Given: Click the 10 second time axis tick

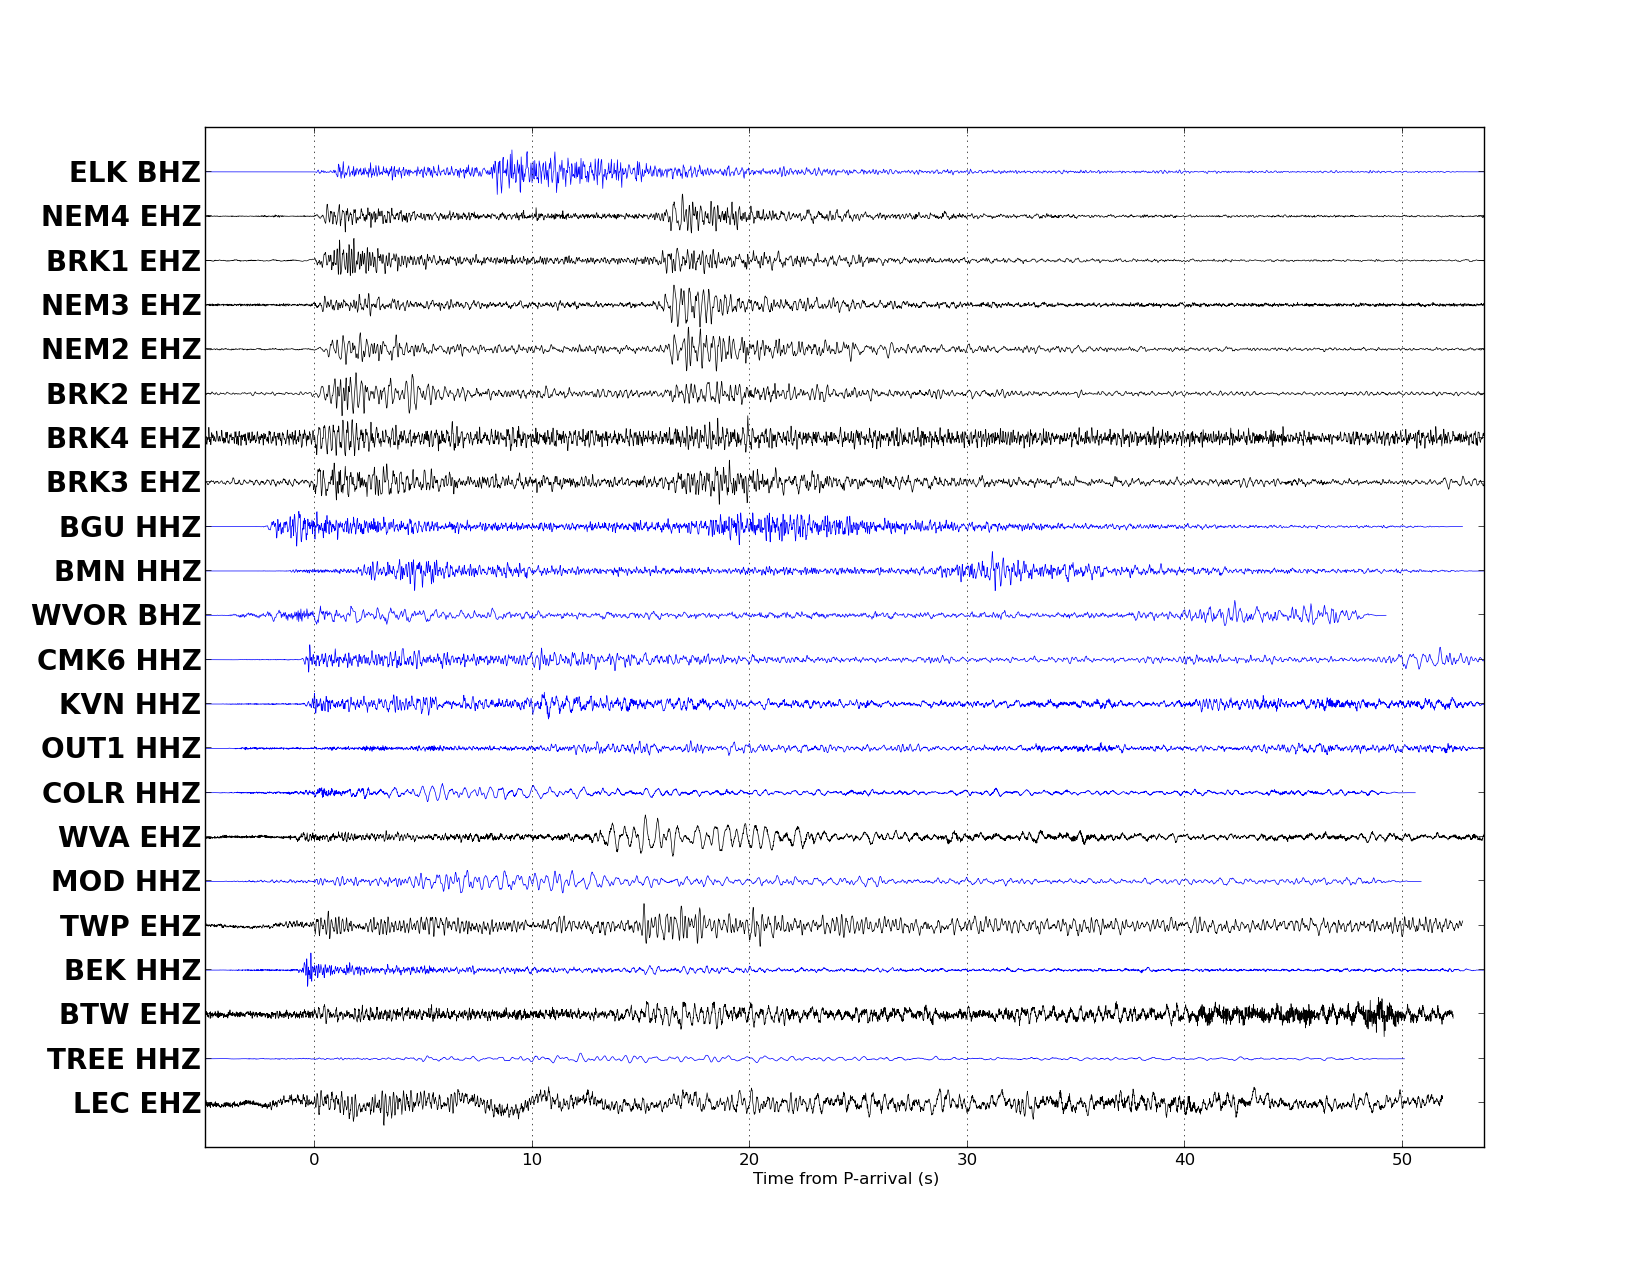Looking at the screenshot, I should click(532, 1160).
